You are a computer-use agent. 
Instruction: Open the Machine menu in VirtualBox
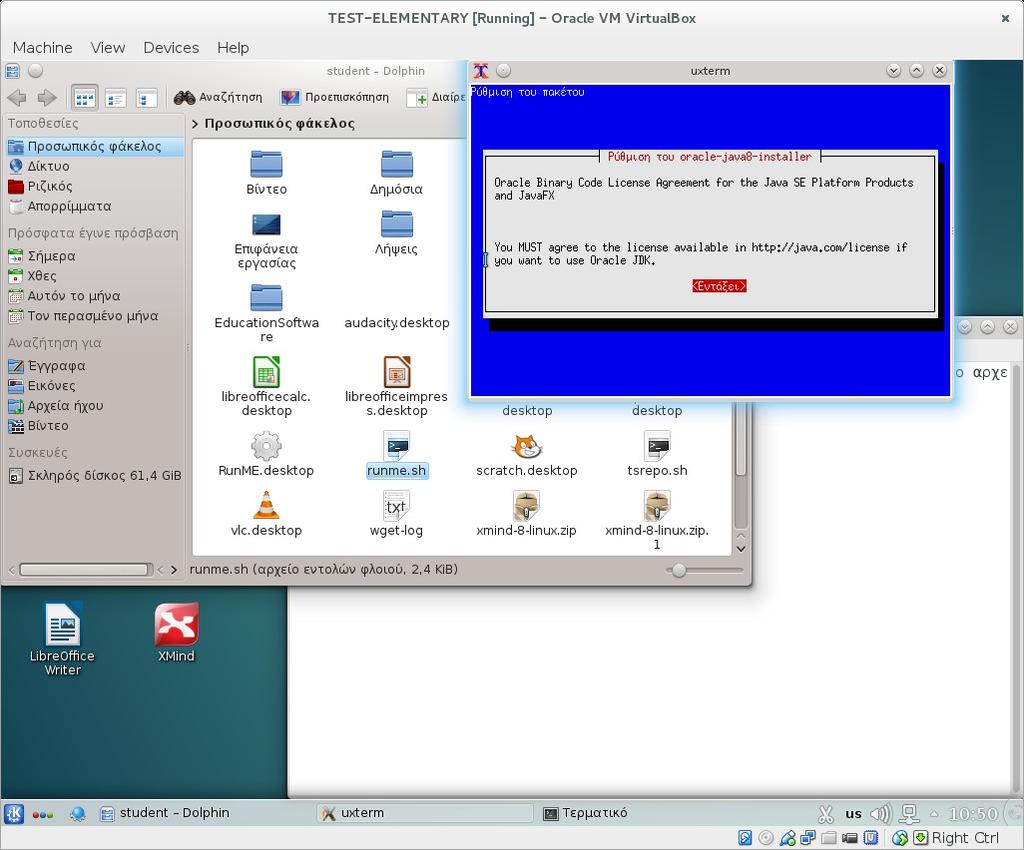pyautogui.click(x=42, y=48)
